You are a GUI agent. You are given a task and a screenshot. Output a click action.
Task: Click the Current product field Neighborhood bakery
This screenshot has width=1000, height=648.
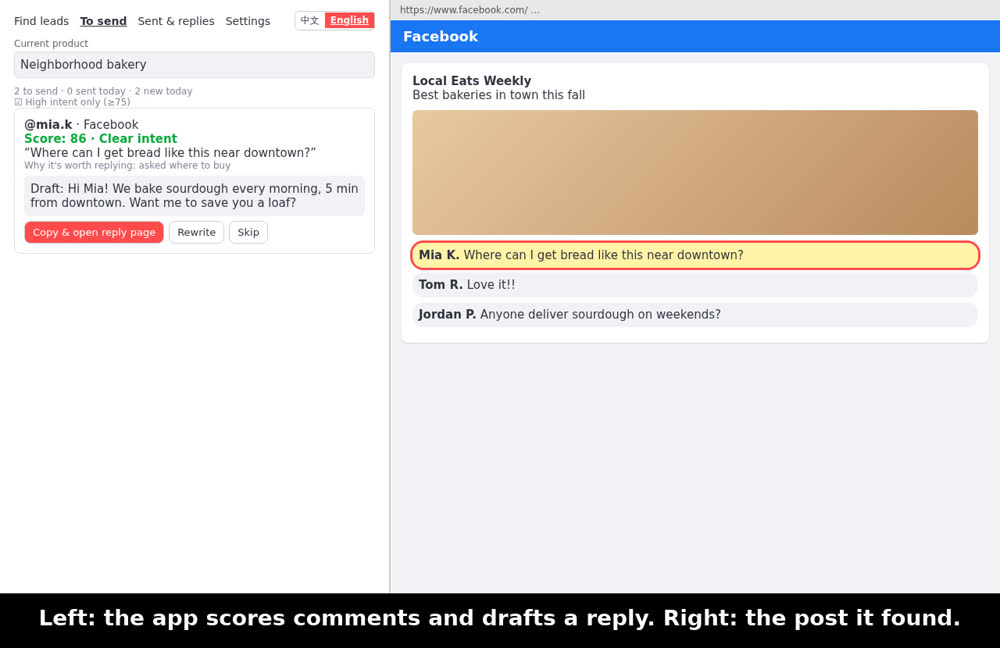[x=194, y=64]
